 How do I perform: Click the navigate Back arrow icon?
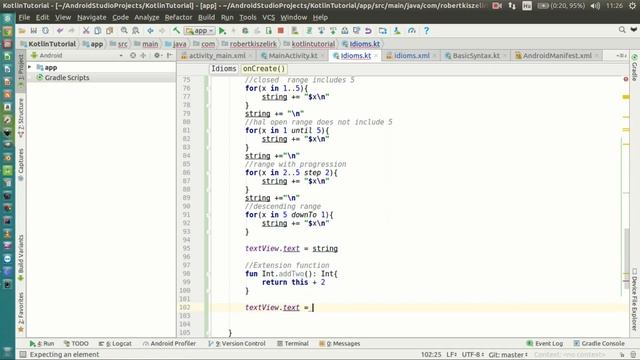point(150,31)
